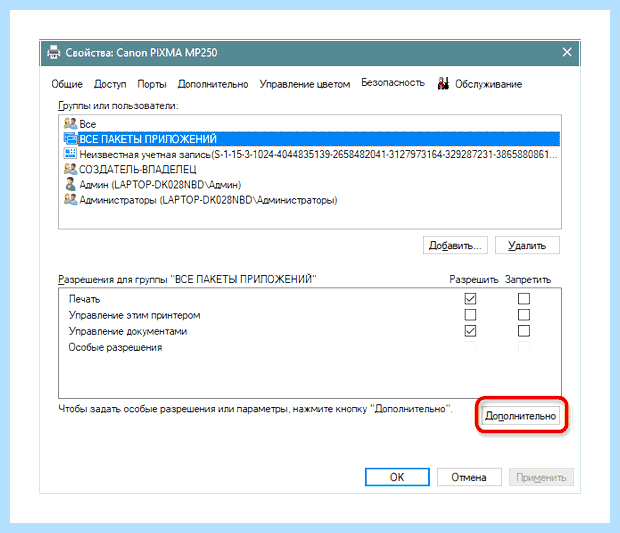Click the ВСЕ ПАКЕТЫ ПРИЛОЖЕНИЙ package icon

70,139
